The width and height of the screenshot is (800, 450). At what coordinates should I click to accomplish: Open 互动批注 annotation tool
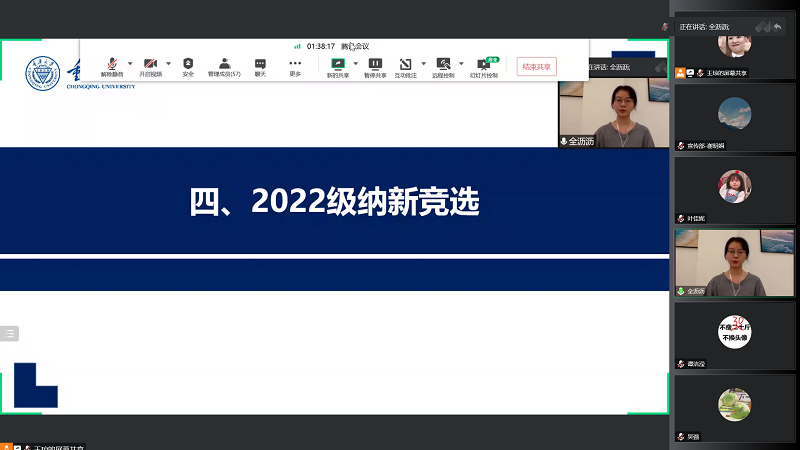pyautogui.click(x=406, y=66)
